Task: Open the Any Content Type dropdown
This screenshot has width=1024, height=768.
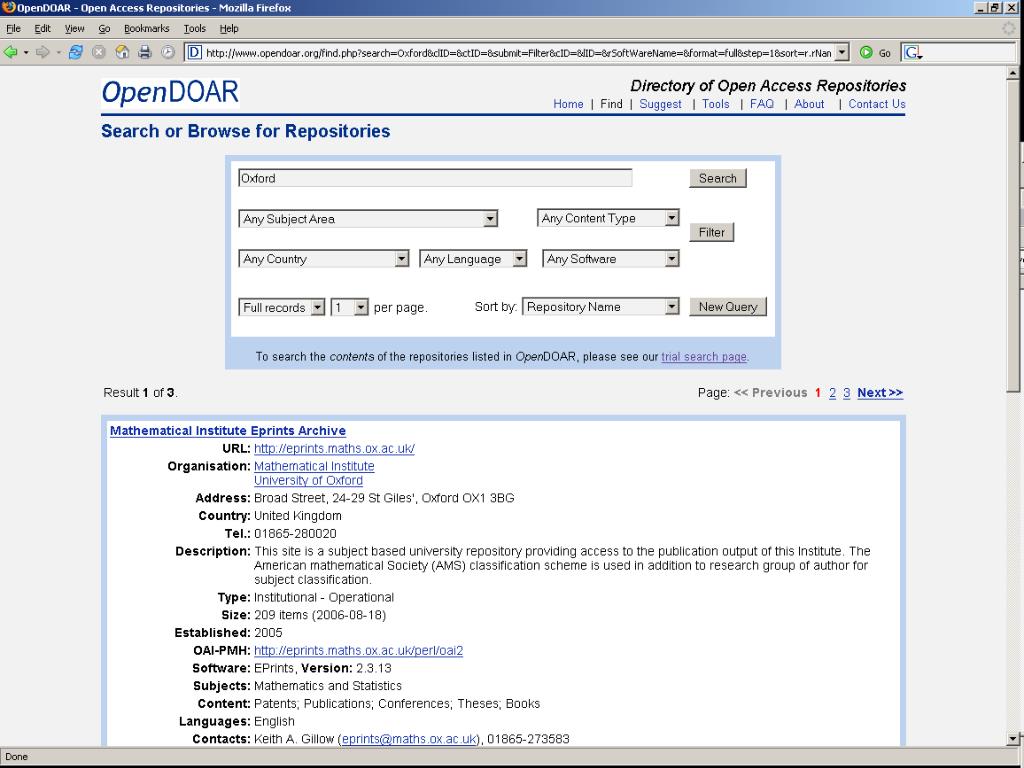Action: [608, 218]
